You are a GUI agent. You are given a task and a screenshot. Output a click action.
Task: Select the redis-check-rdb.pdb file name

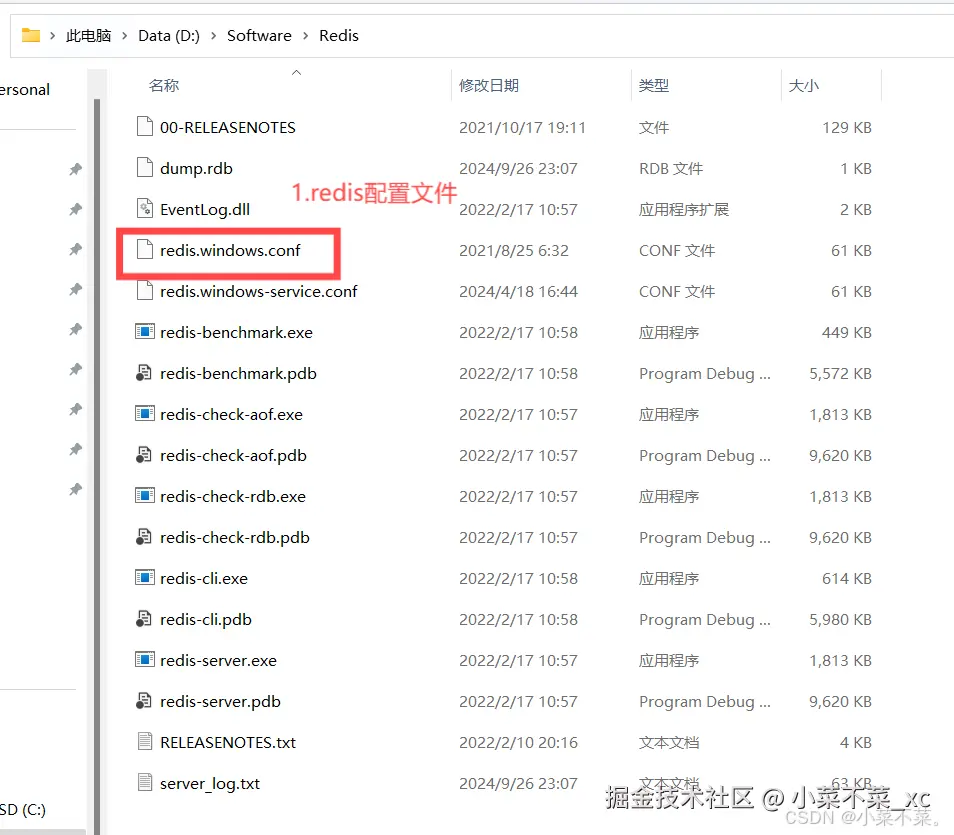(x=234, y=538)
